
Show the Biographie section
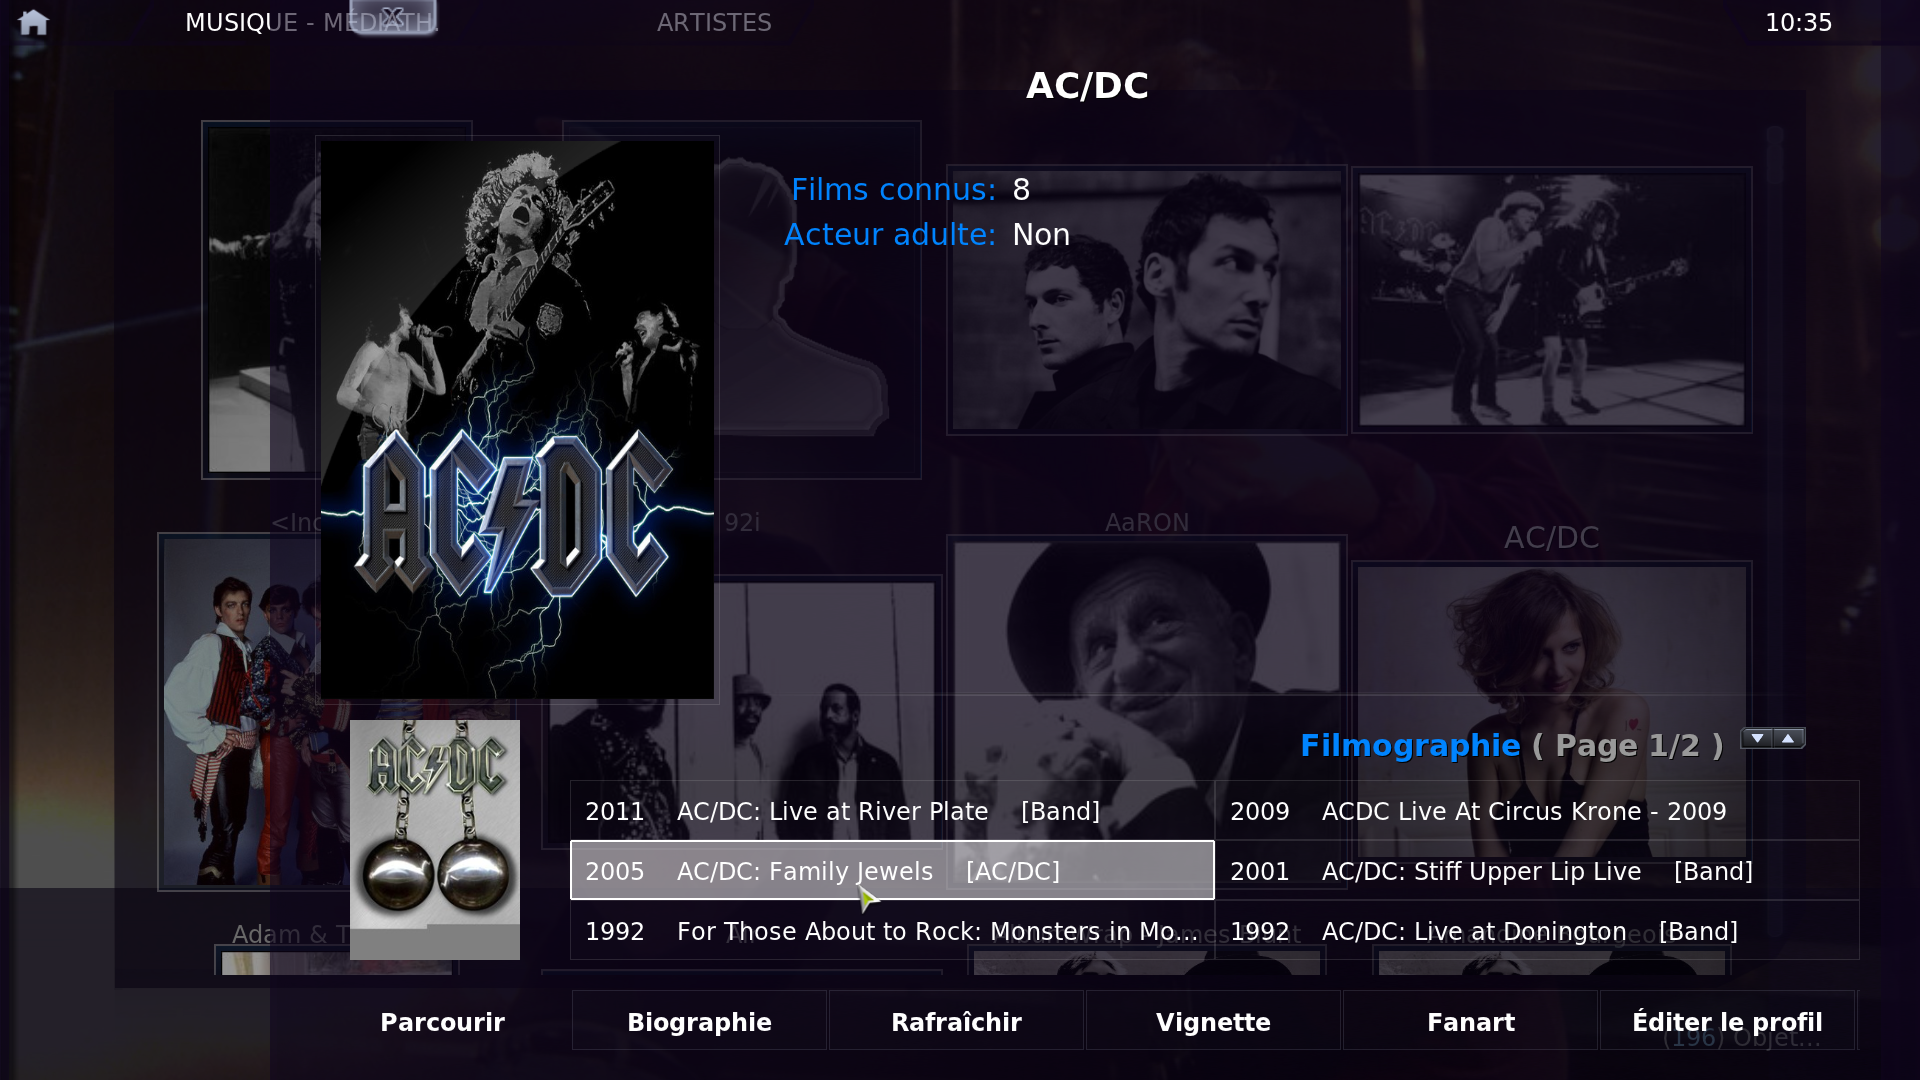point(699,1021)
